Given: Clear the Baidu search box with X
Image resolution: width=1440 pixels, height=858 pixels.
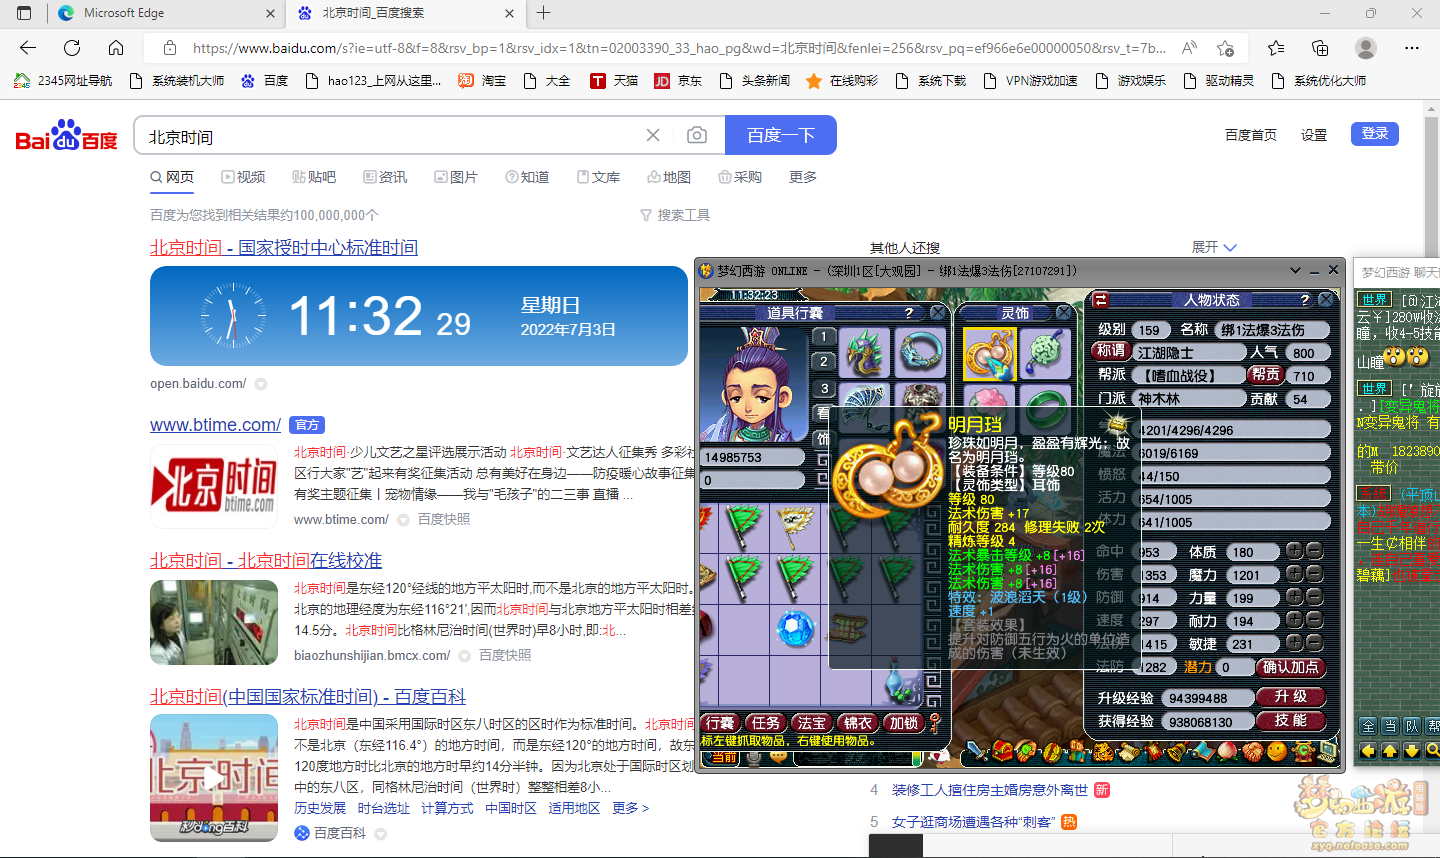Looking at the screenshot, I should (653, 135).
